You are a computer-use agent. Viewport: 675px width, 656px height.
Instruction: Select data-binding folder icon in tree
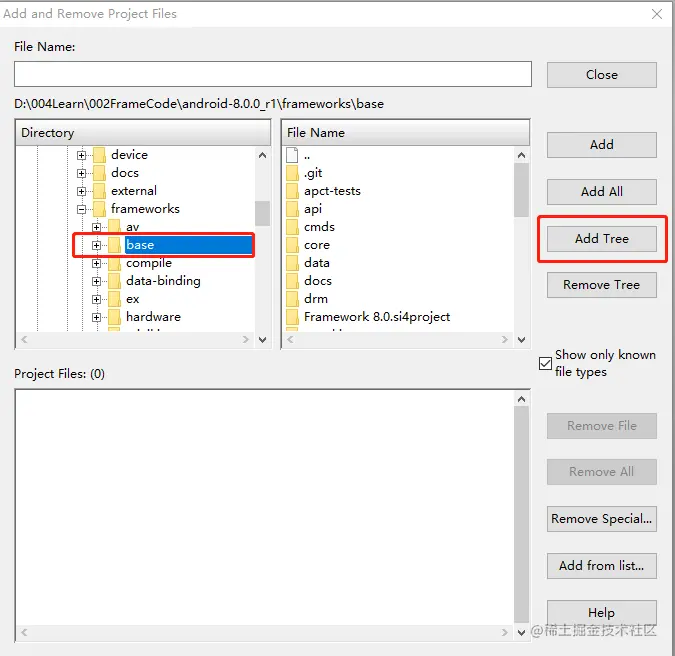point(114,281)
